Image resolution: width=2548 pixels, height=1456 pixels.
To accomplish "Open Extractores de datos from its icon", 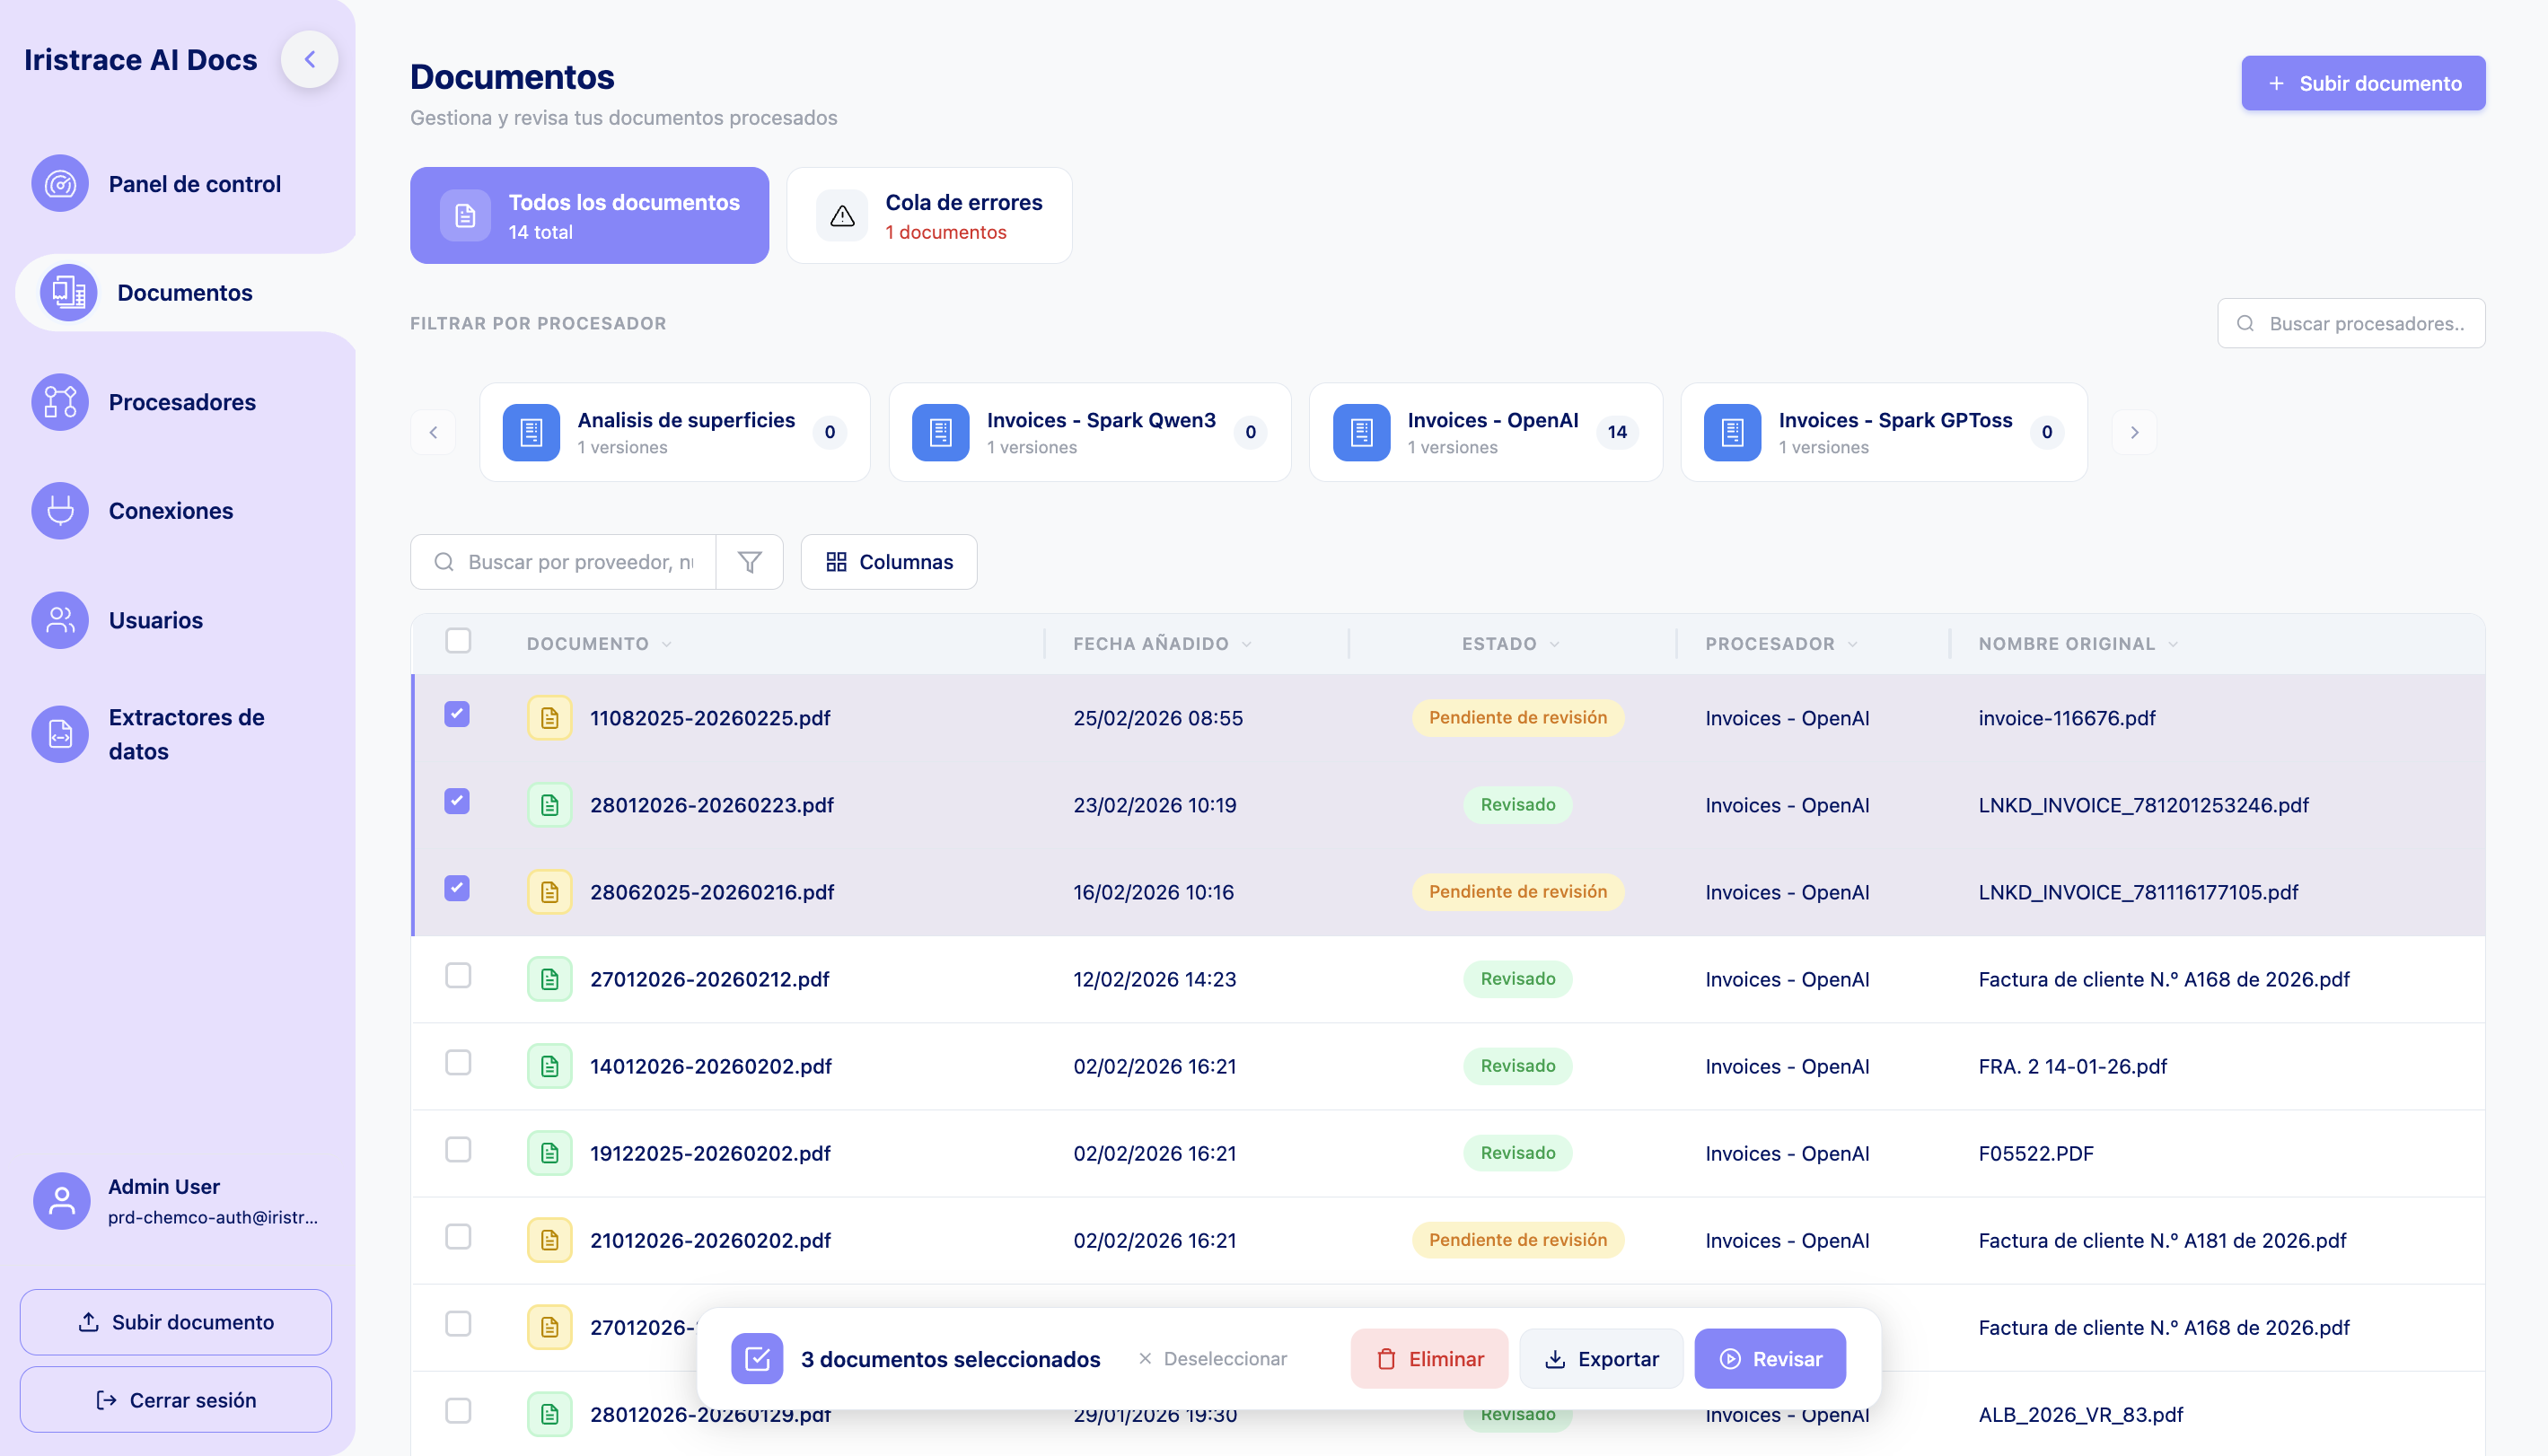I will click(x=60, y=734).
